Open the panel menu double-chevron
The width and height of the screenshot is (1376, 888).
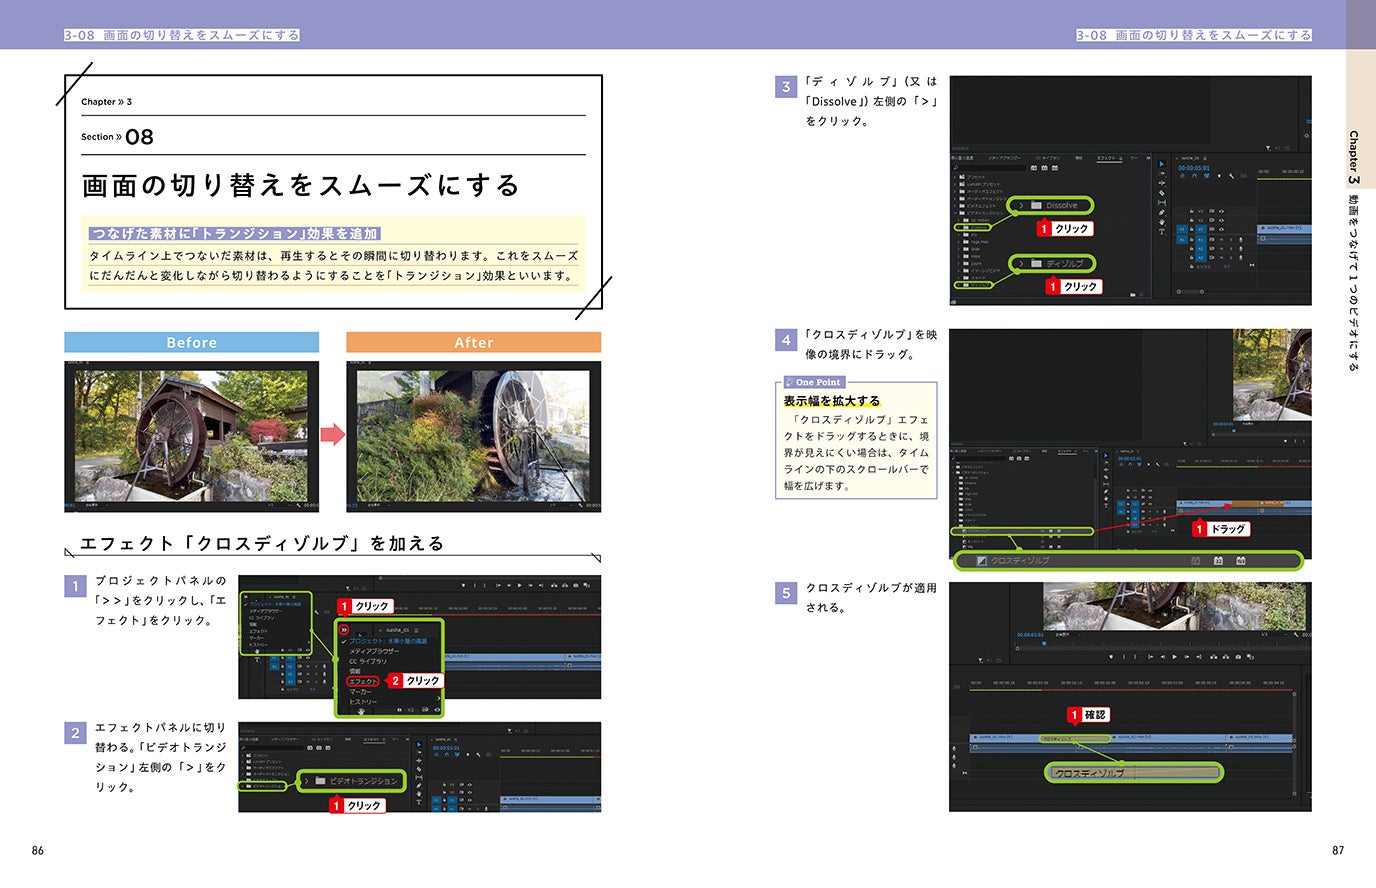click(x=344, y=630)
